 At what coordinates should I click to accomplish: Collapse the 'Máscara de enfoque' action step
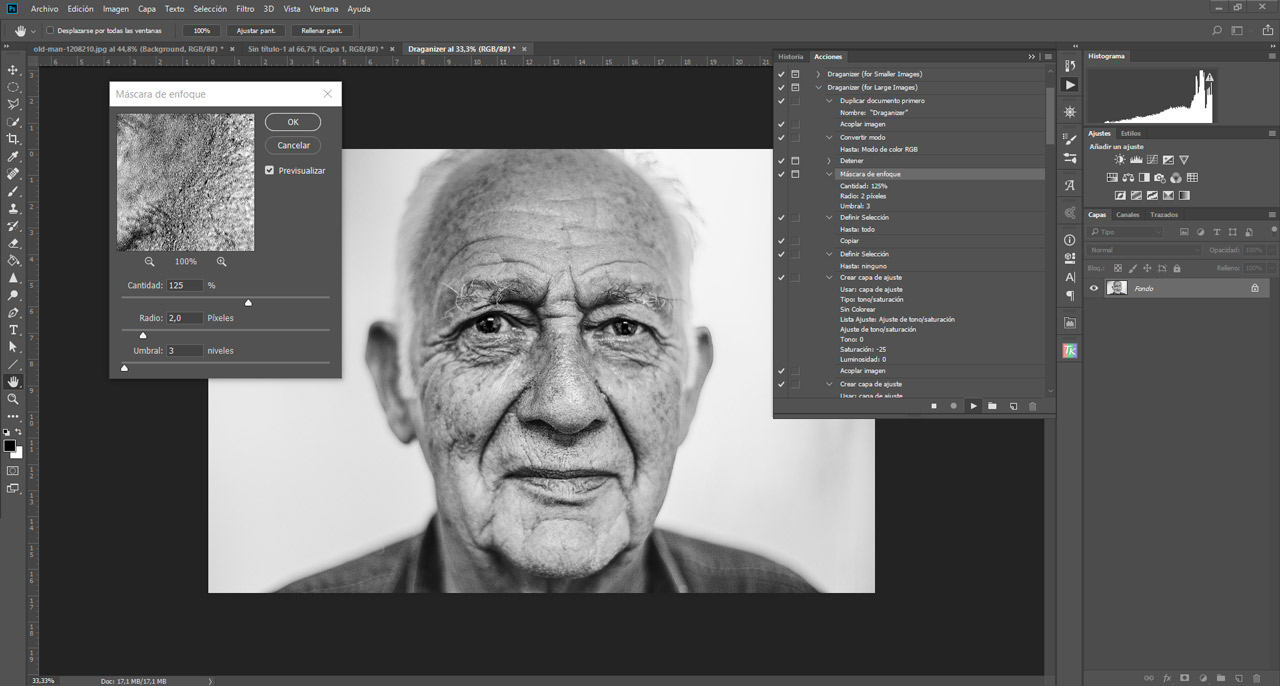829,174
